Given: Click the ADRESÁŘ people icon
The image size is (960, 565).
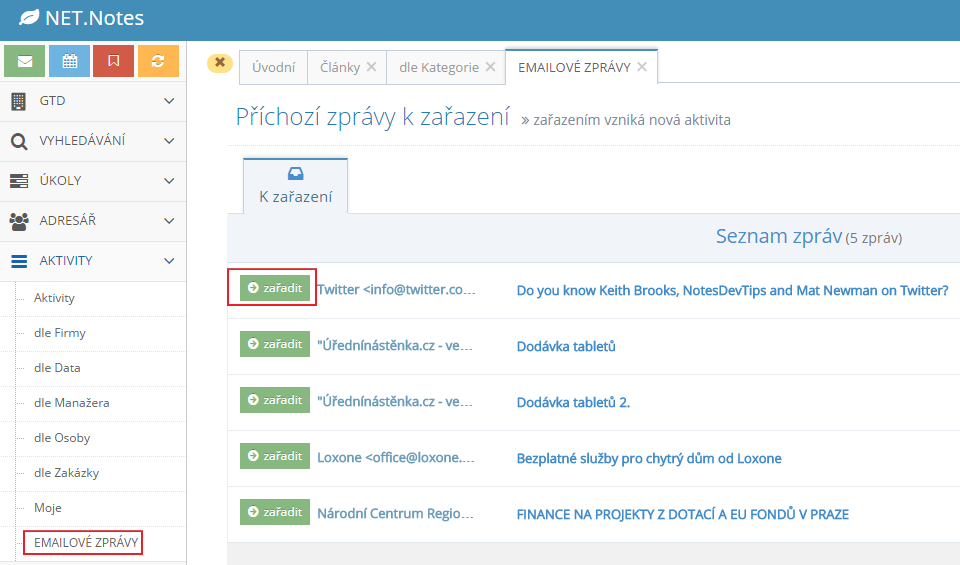Looking at the screenshot, I should pyautogui.click(x=19, y=221).
